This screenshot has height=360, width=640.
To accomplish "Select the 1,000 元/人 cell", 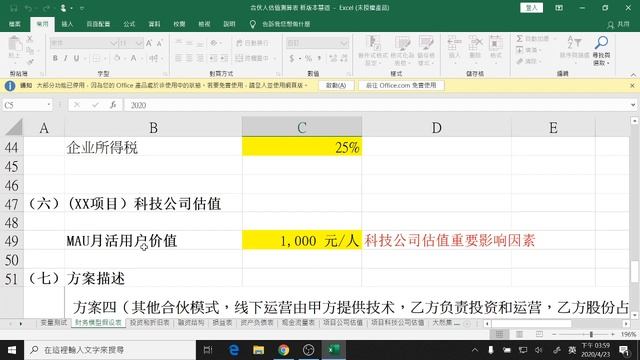I will [x=302, y=240].
